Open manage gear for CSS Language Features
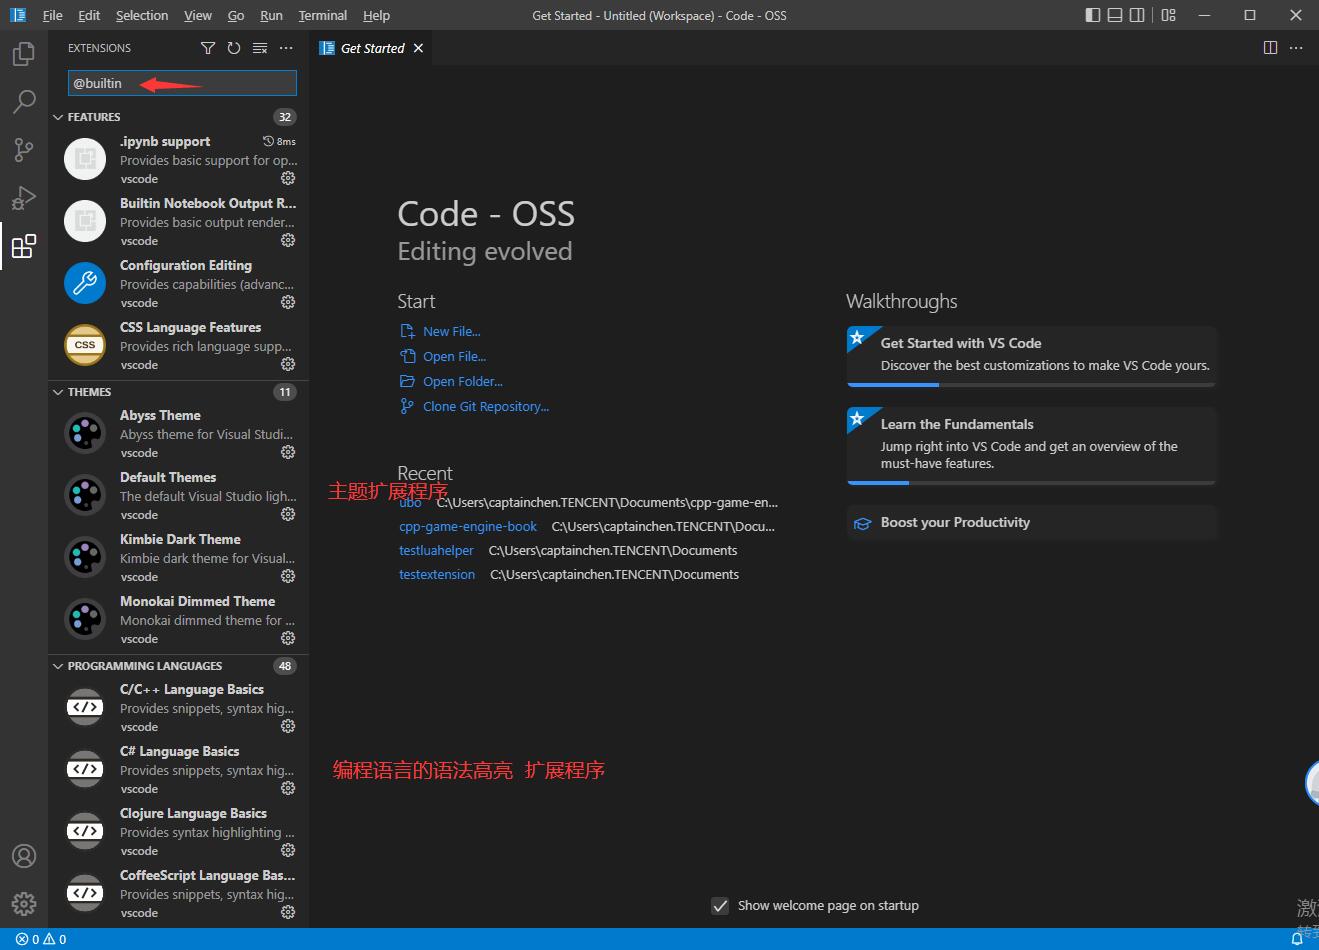Viewport: 1319px width, 950px height. point(288,364)
